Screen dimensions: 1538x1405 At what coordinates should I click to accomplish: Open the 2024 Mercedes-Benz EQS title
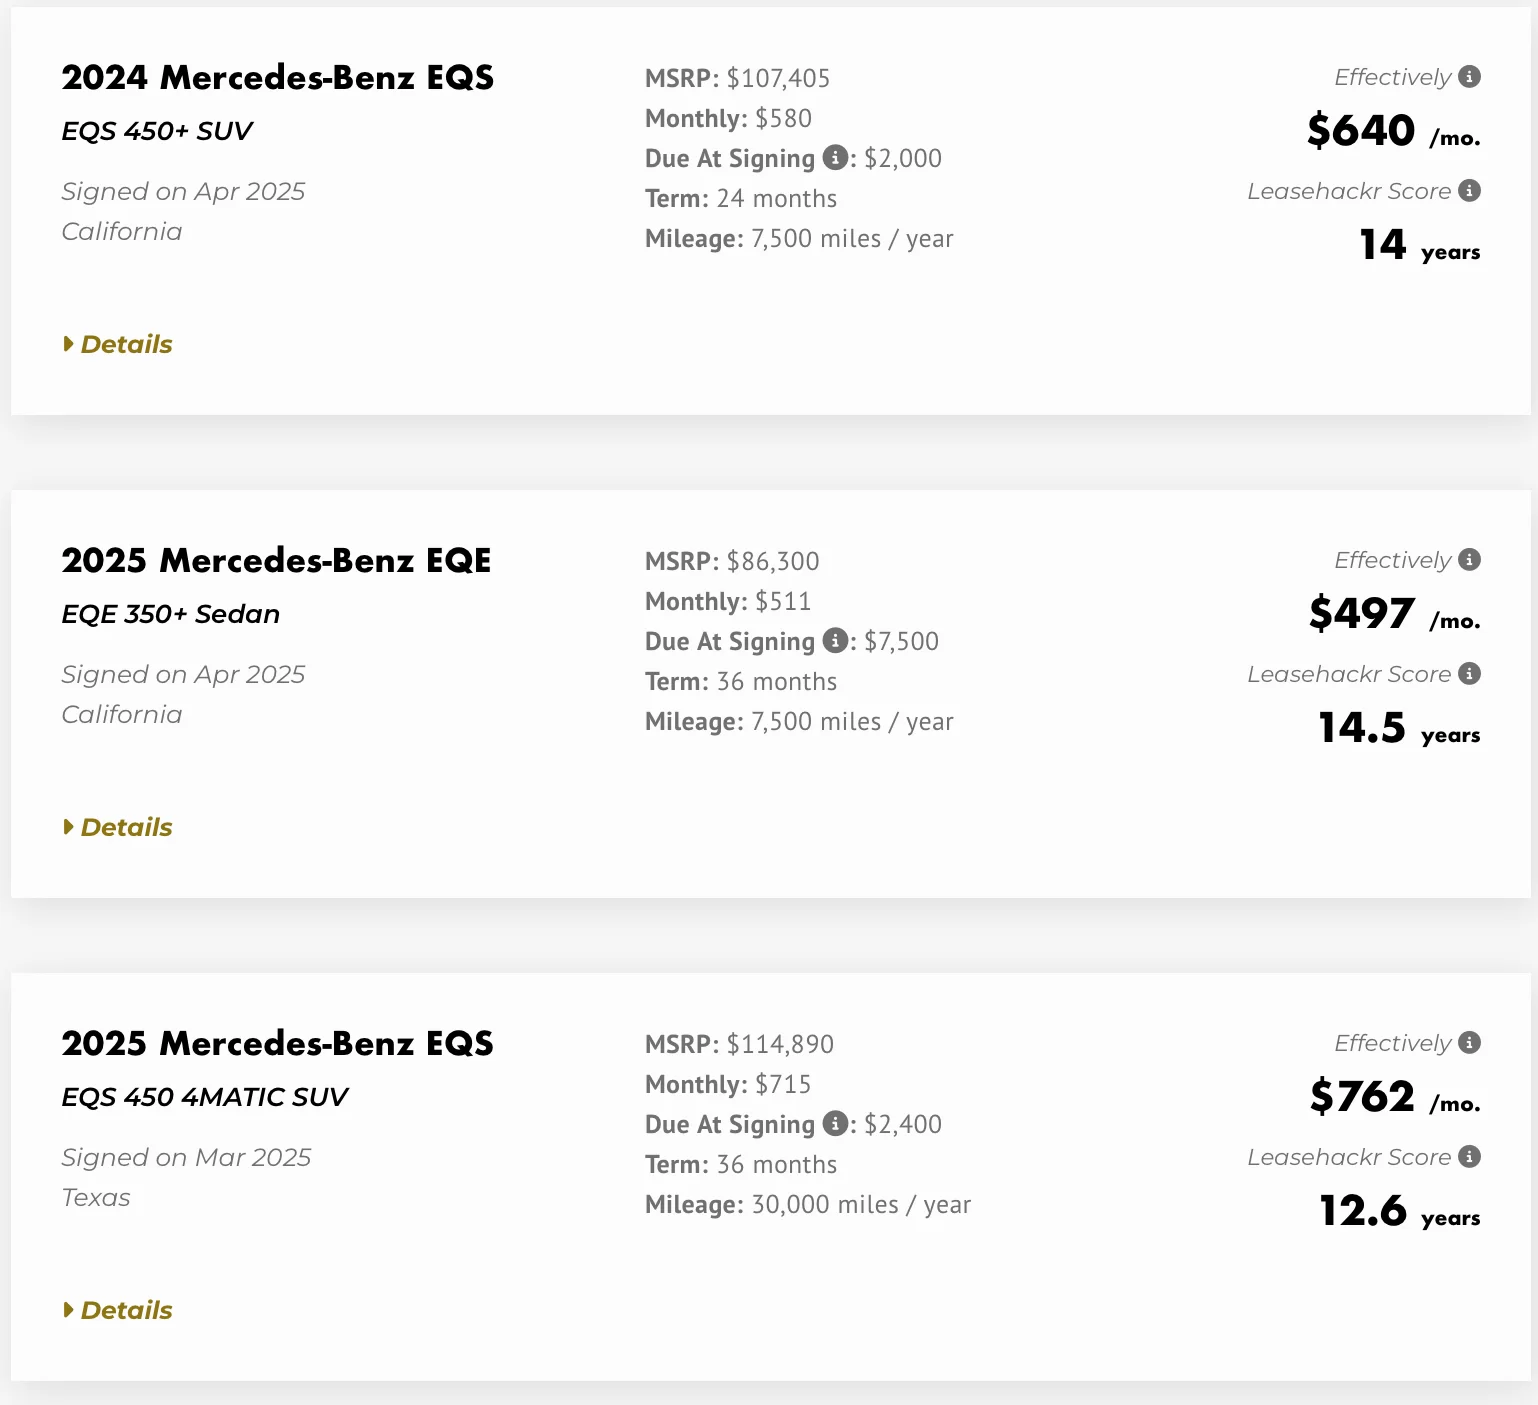tap(278, 78)
